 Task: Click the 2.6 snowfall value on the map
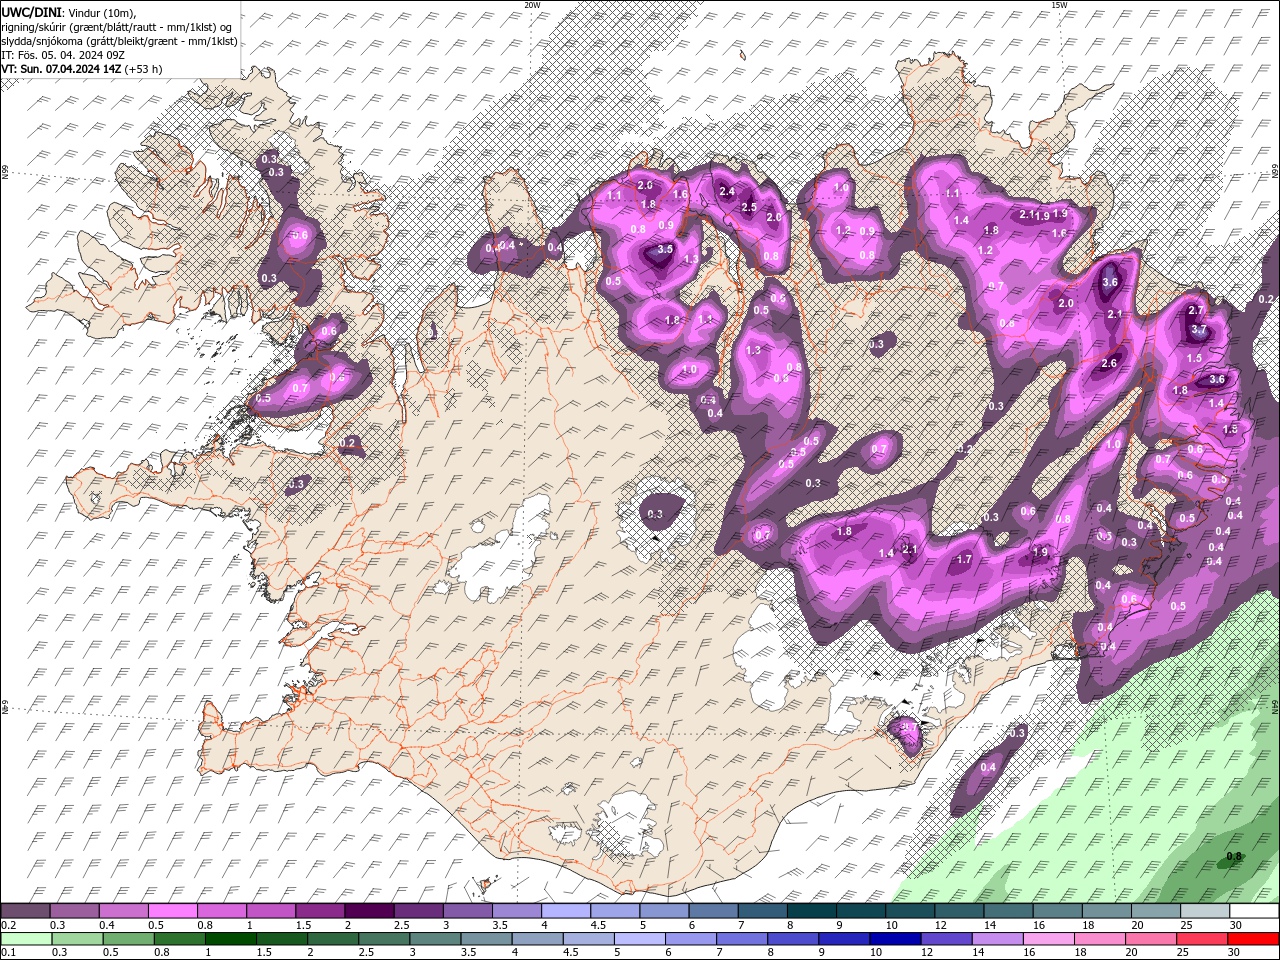click(x=1109, y=364)
